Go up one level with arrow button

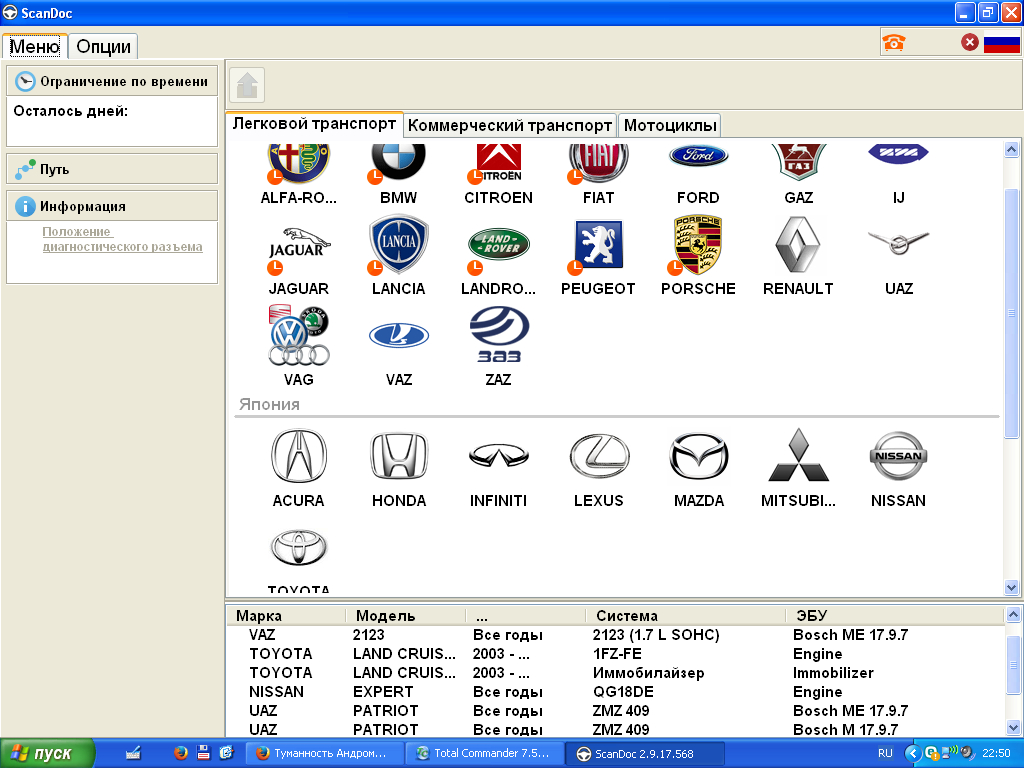click(x=247, y=85)
